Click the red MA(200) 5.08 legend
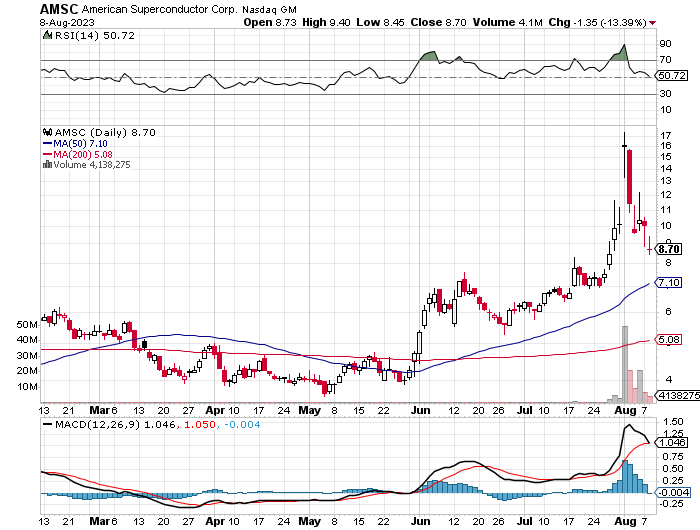The width and height of the screenshot is (700, 530). click(x=78, y=154)
